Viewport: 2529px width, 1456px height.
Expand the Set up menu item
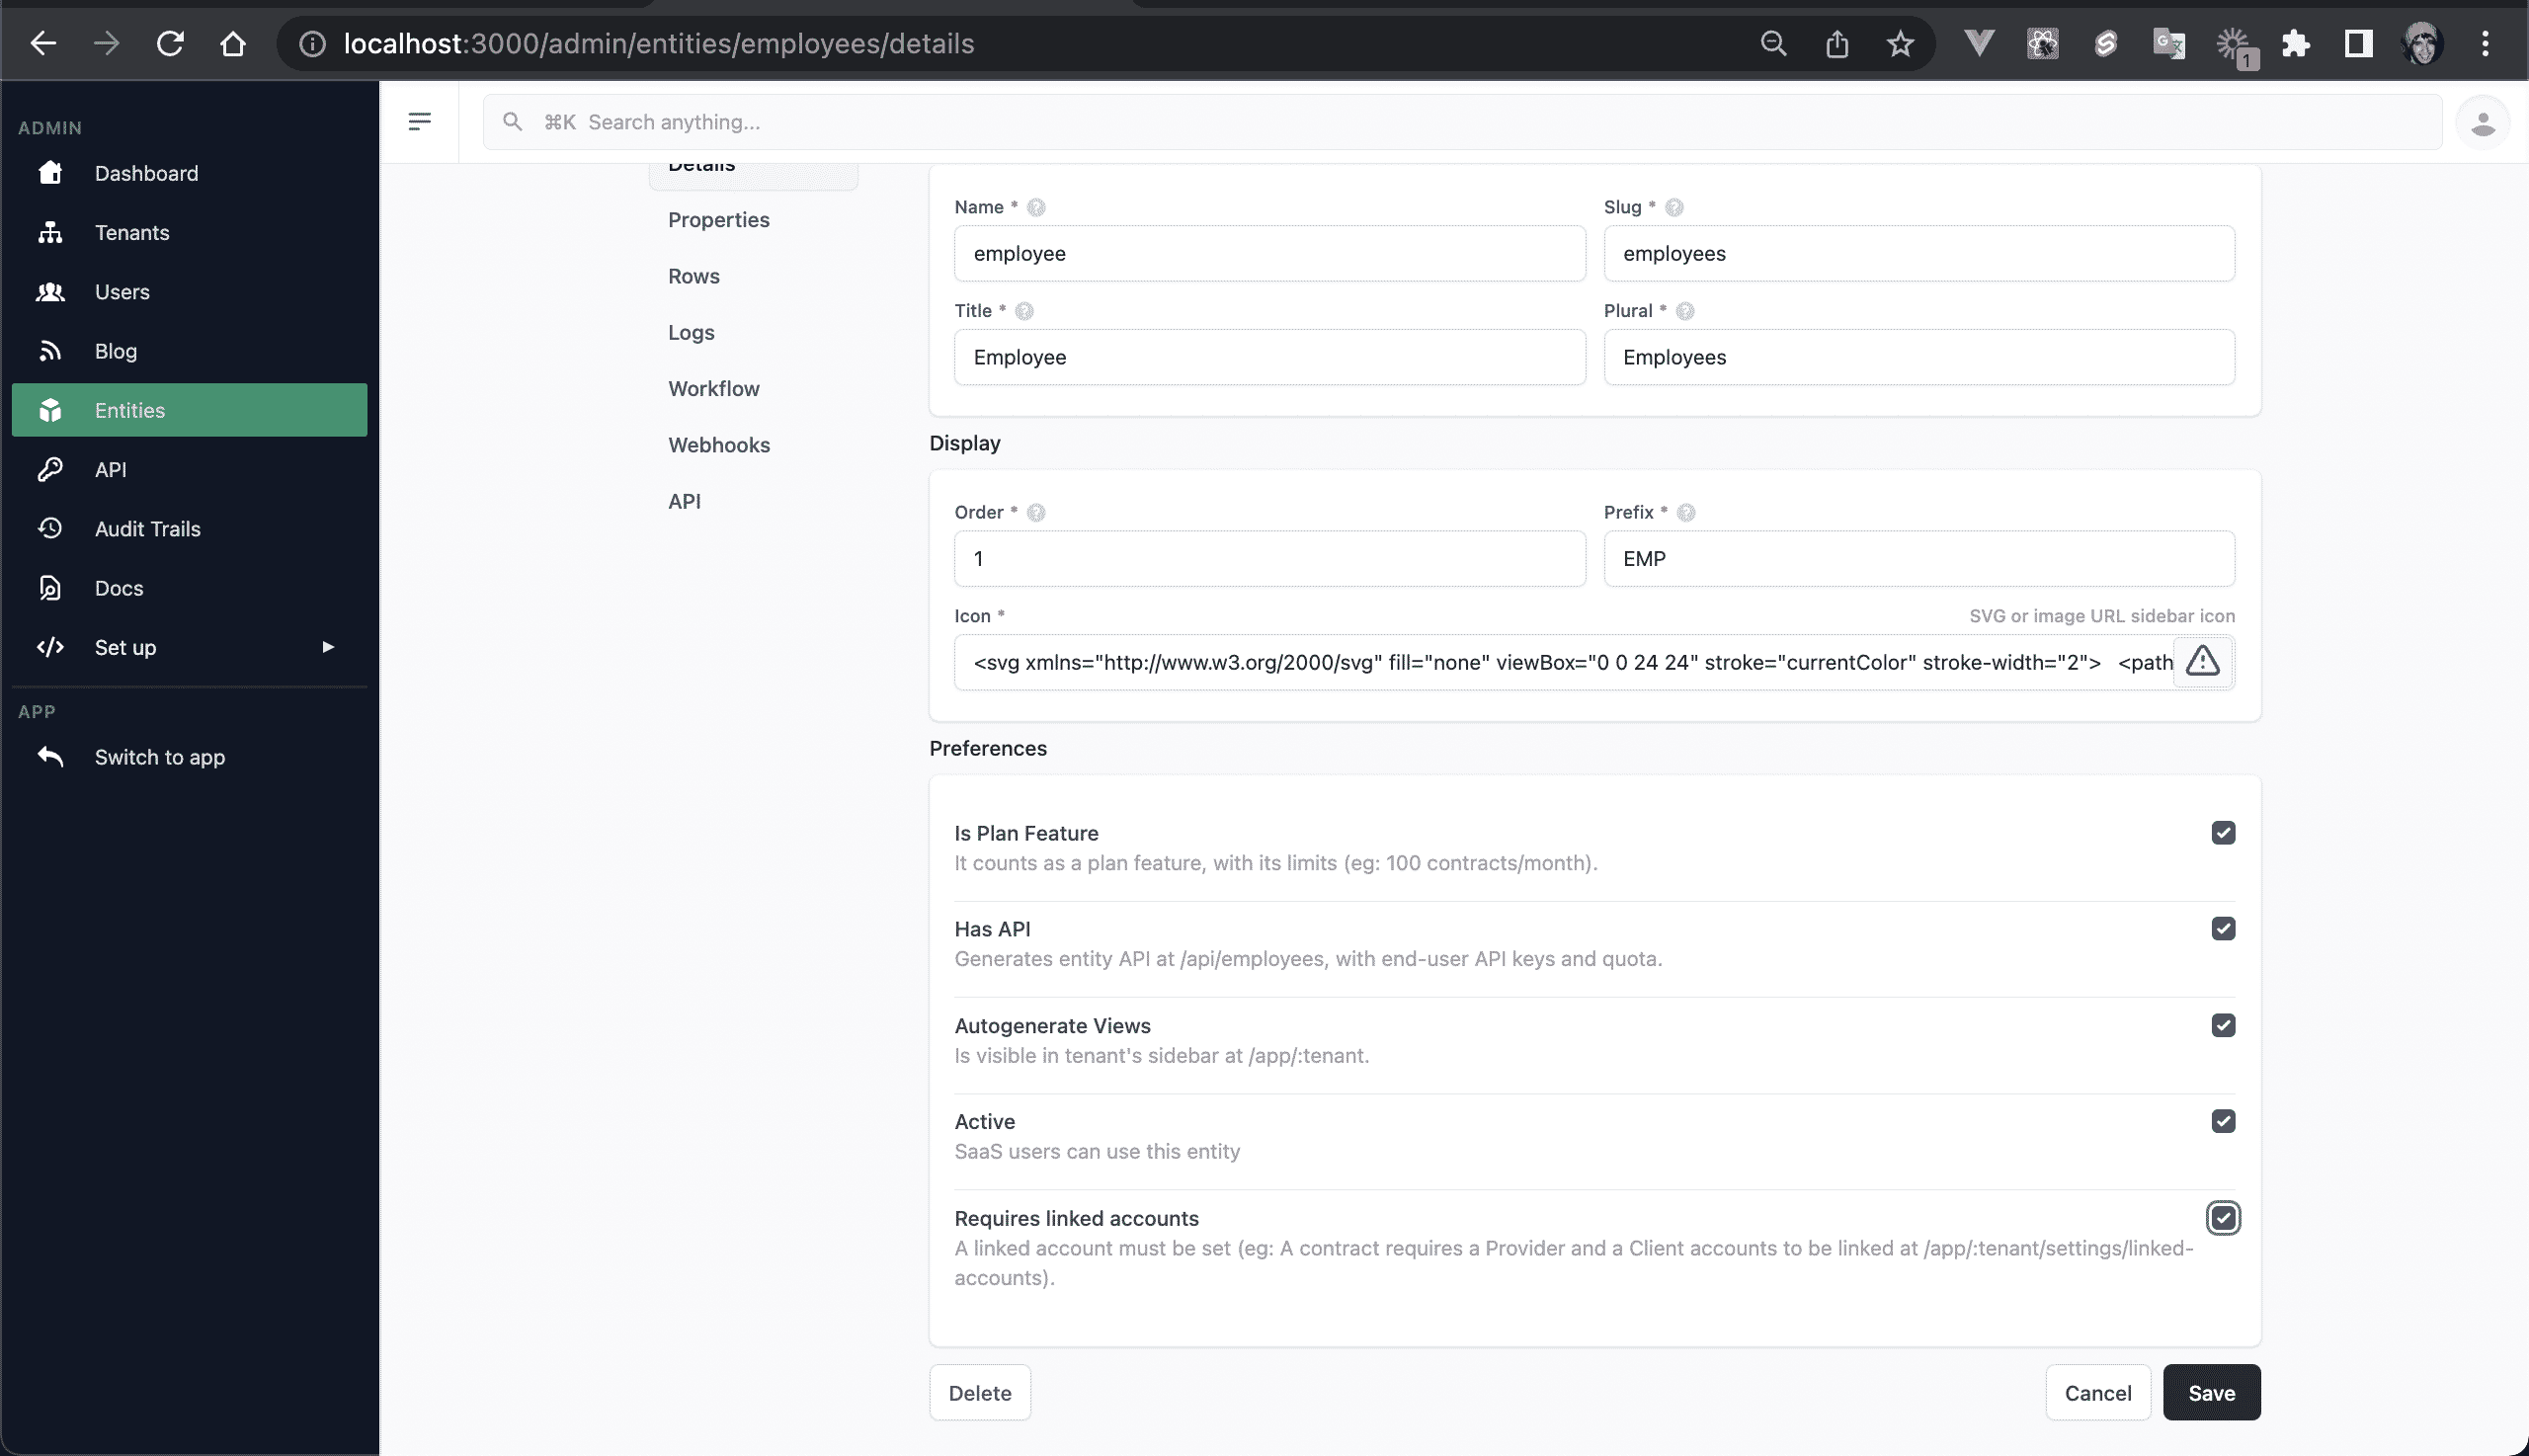pos(328,646)
